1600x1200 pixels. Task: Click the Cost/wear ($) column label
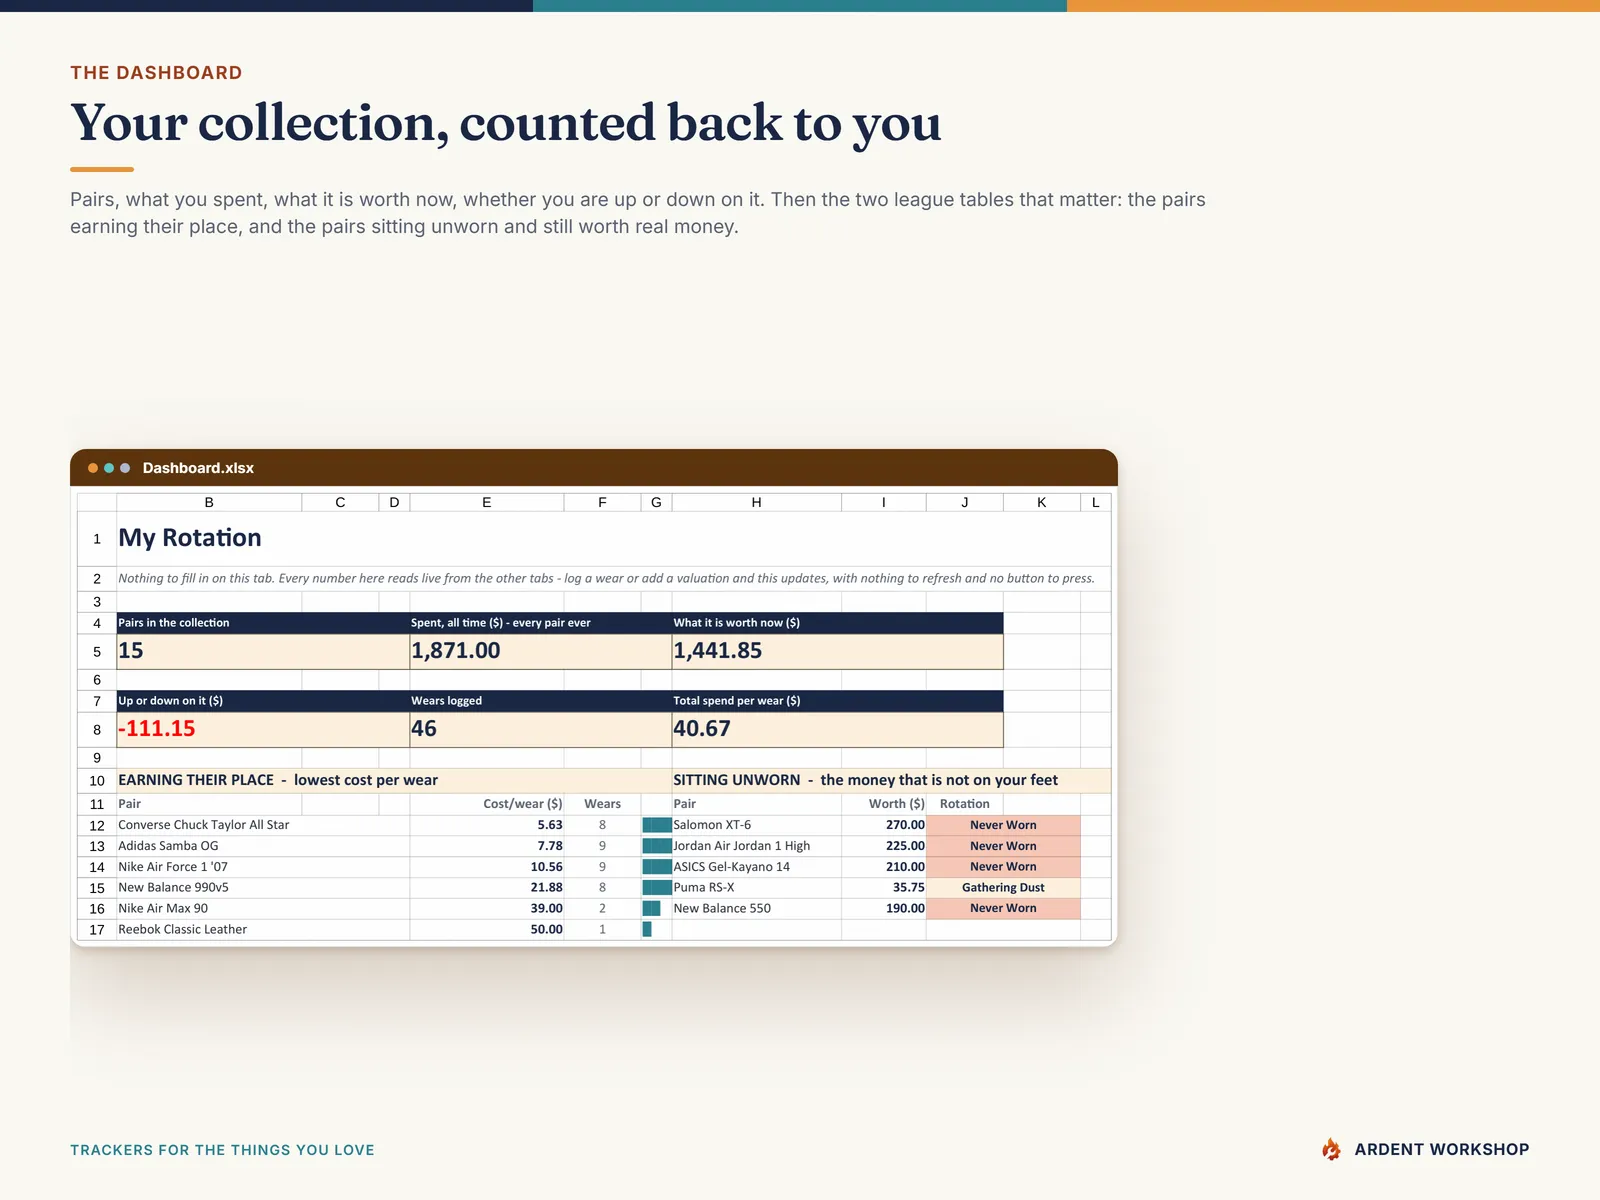point(523,803)
